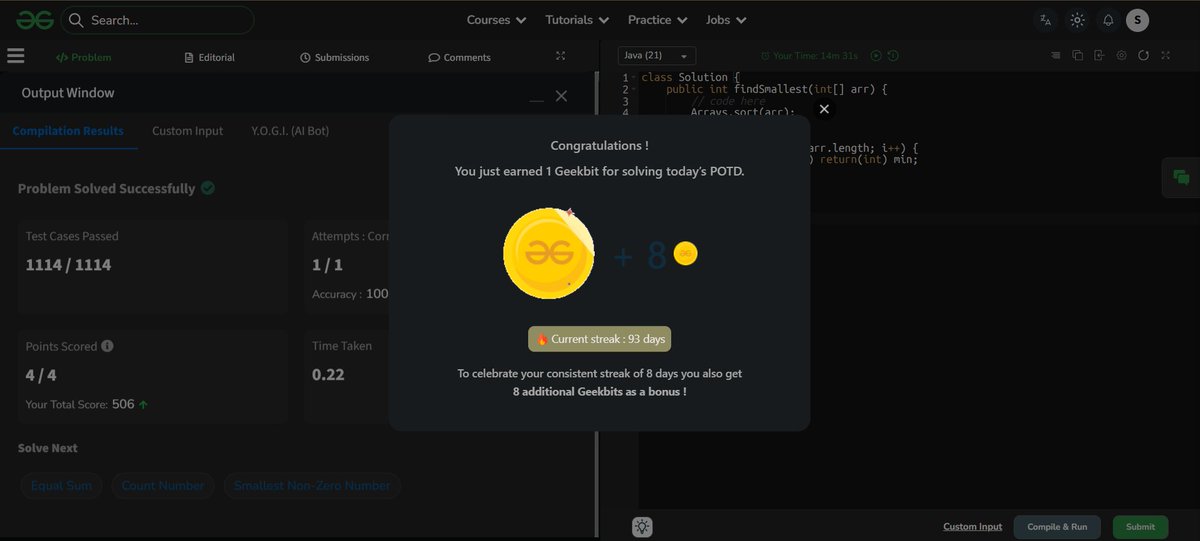
Task: Open Smallest Non-Zero Number problem
Action: (312, 486)
